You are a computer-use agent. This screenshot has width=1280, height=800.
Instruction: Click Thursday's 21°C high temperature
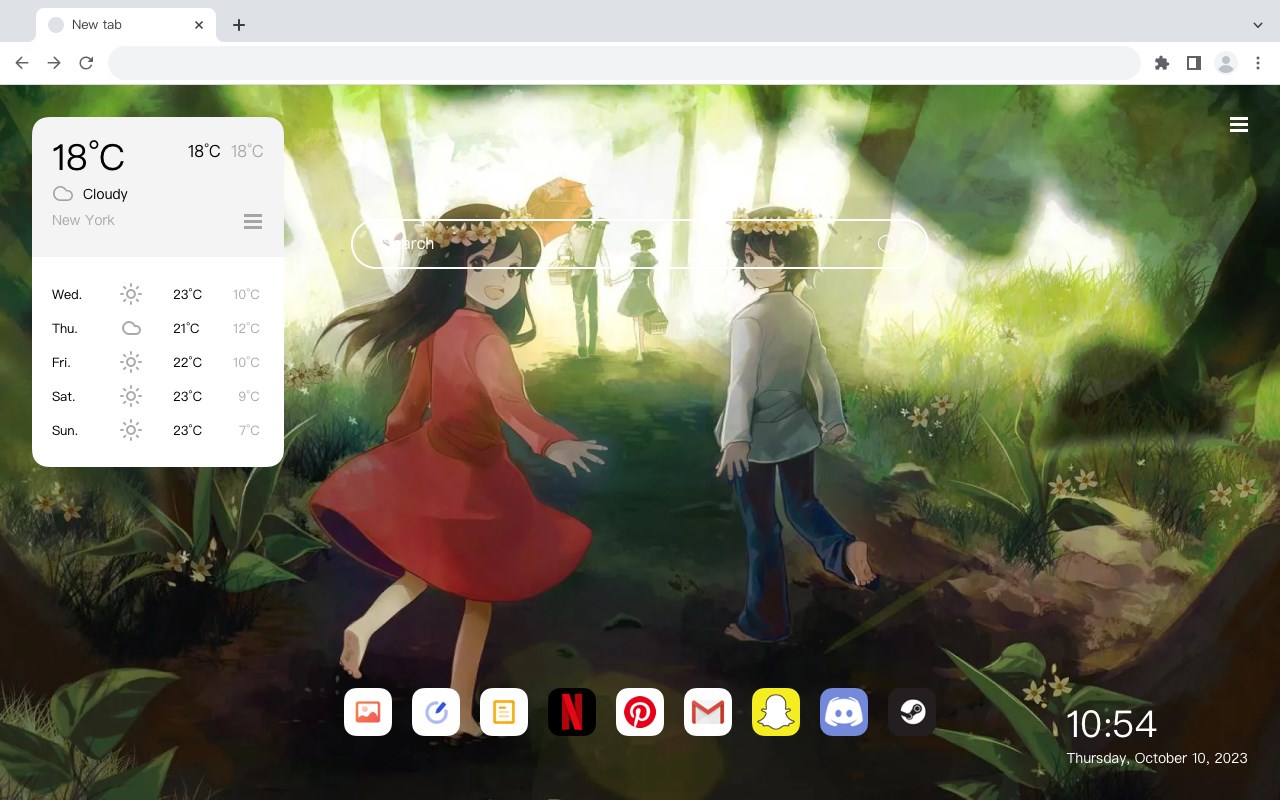(x=187, y=328)
